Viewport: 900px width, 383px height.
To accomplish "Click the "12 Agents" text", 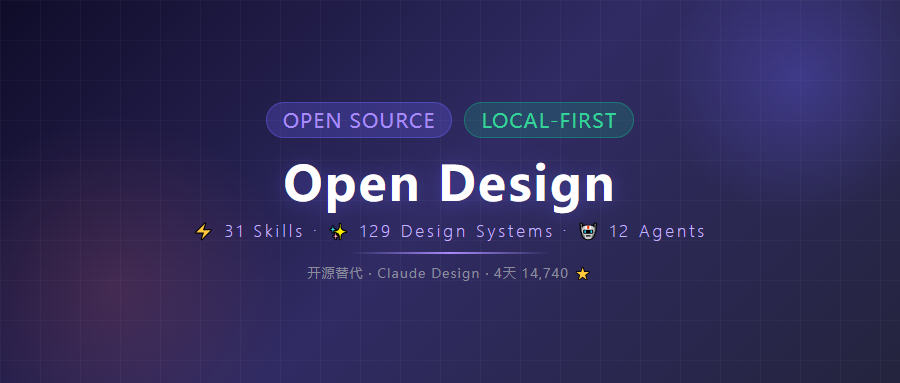I will (657, 231).
